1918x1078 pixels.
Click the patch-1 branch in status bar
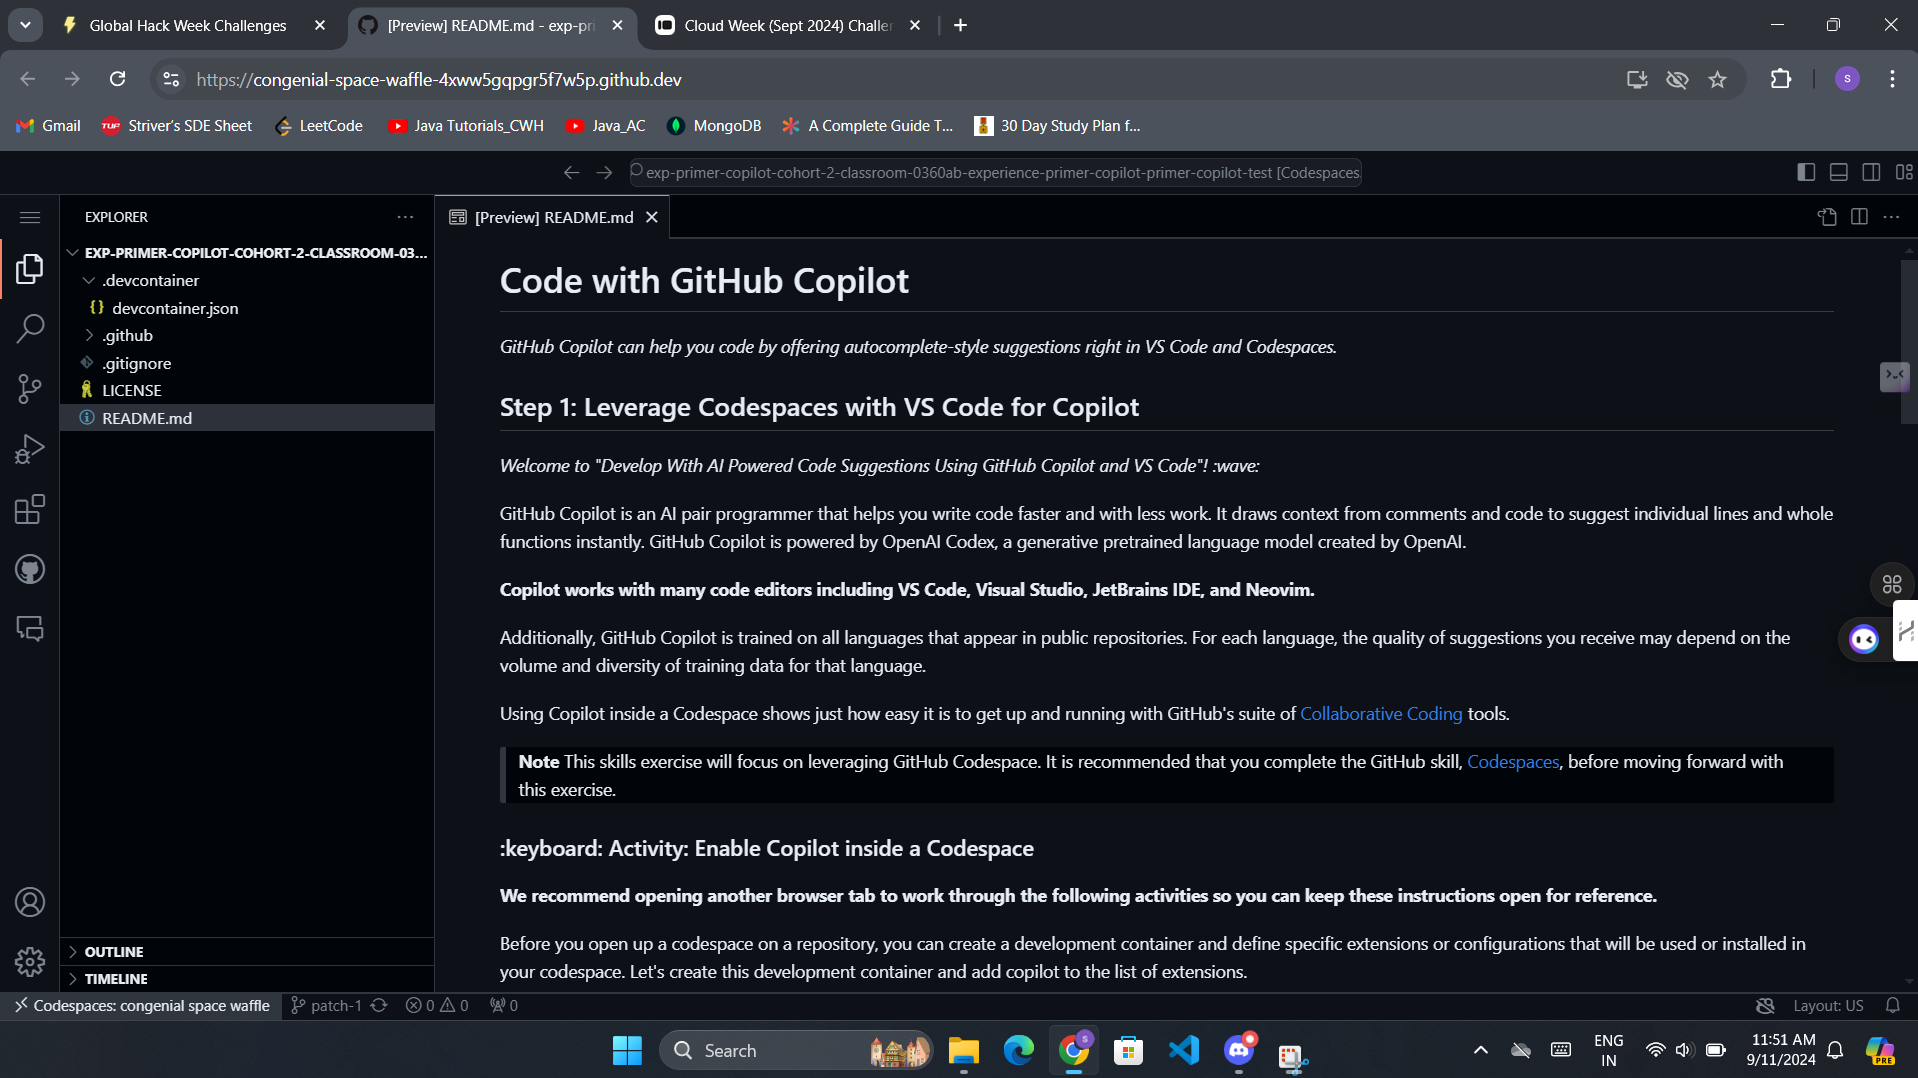pyautogui.click(x=327, y=1005)
